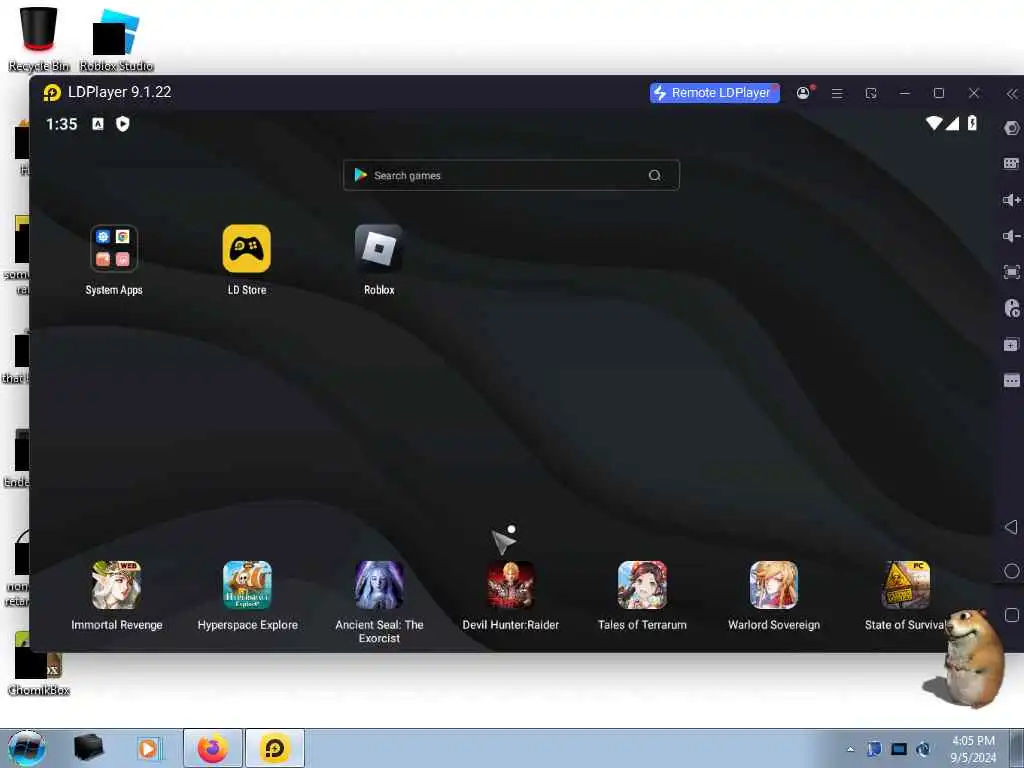Open media player taskbar icon
The width and height of the screenshot is (1024, 768).
point(149,748)
